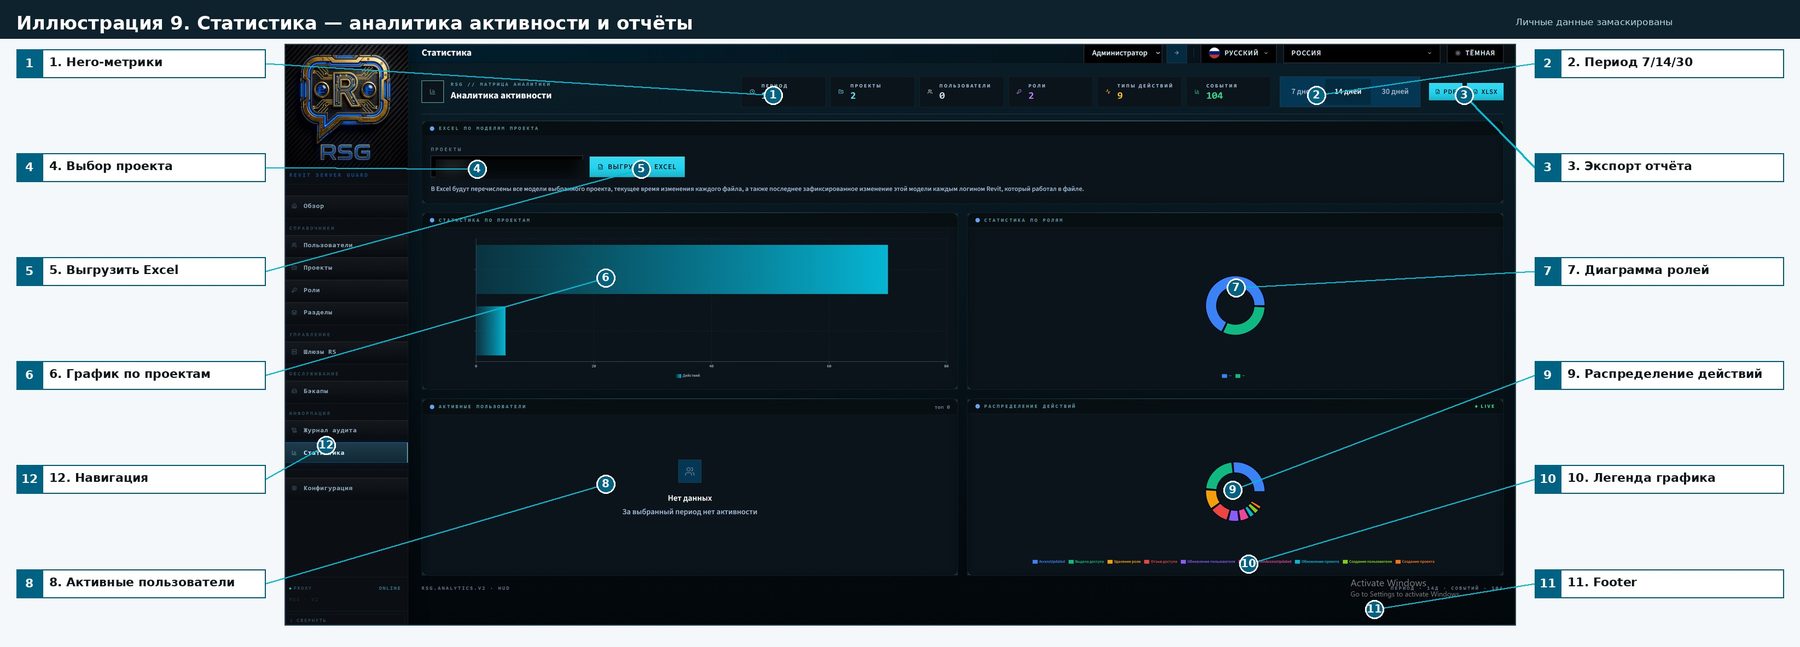Screen dimensions: 1800x647
Task: Export report with PDF button
Action: coord(1445,92)
